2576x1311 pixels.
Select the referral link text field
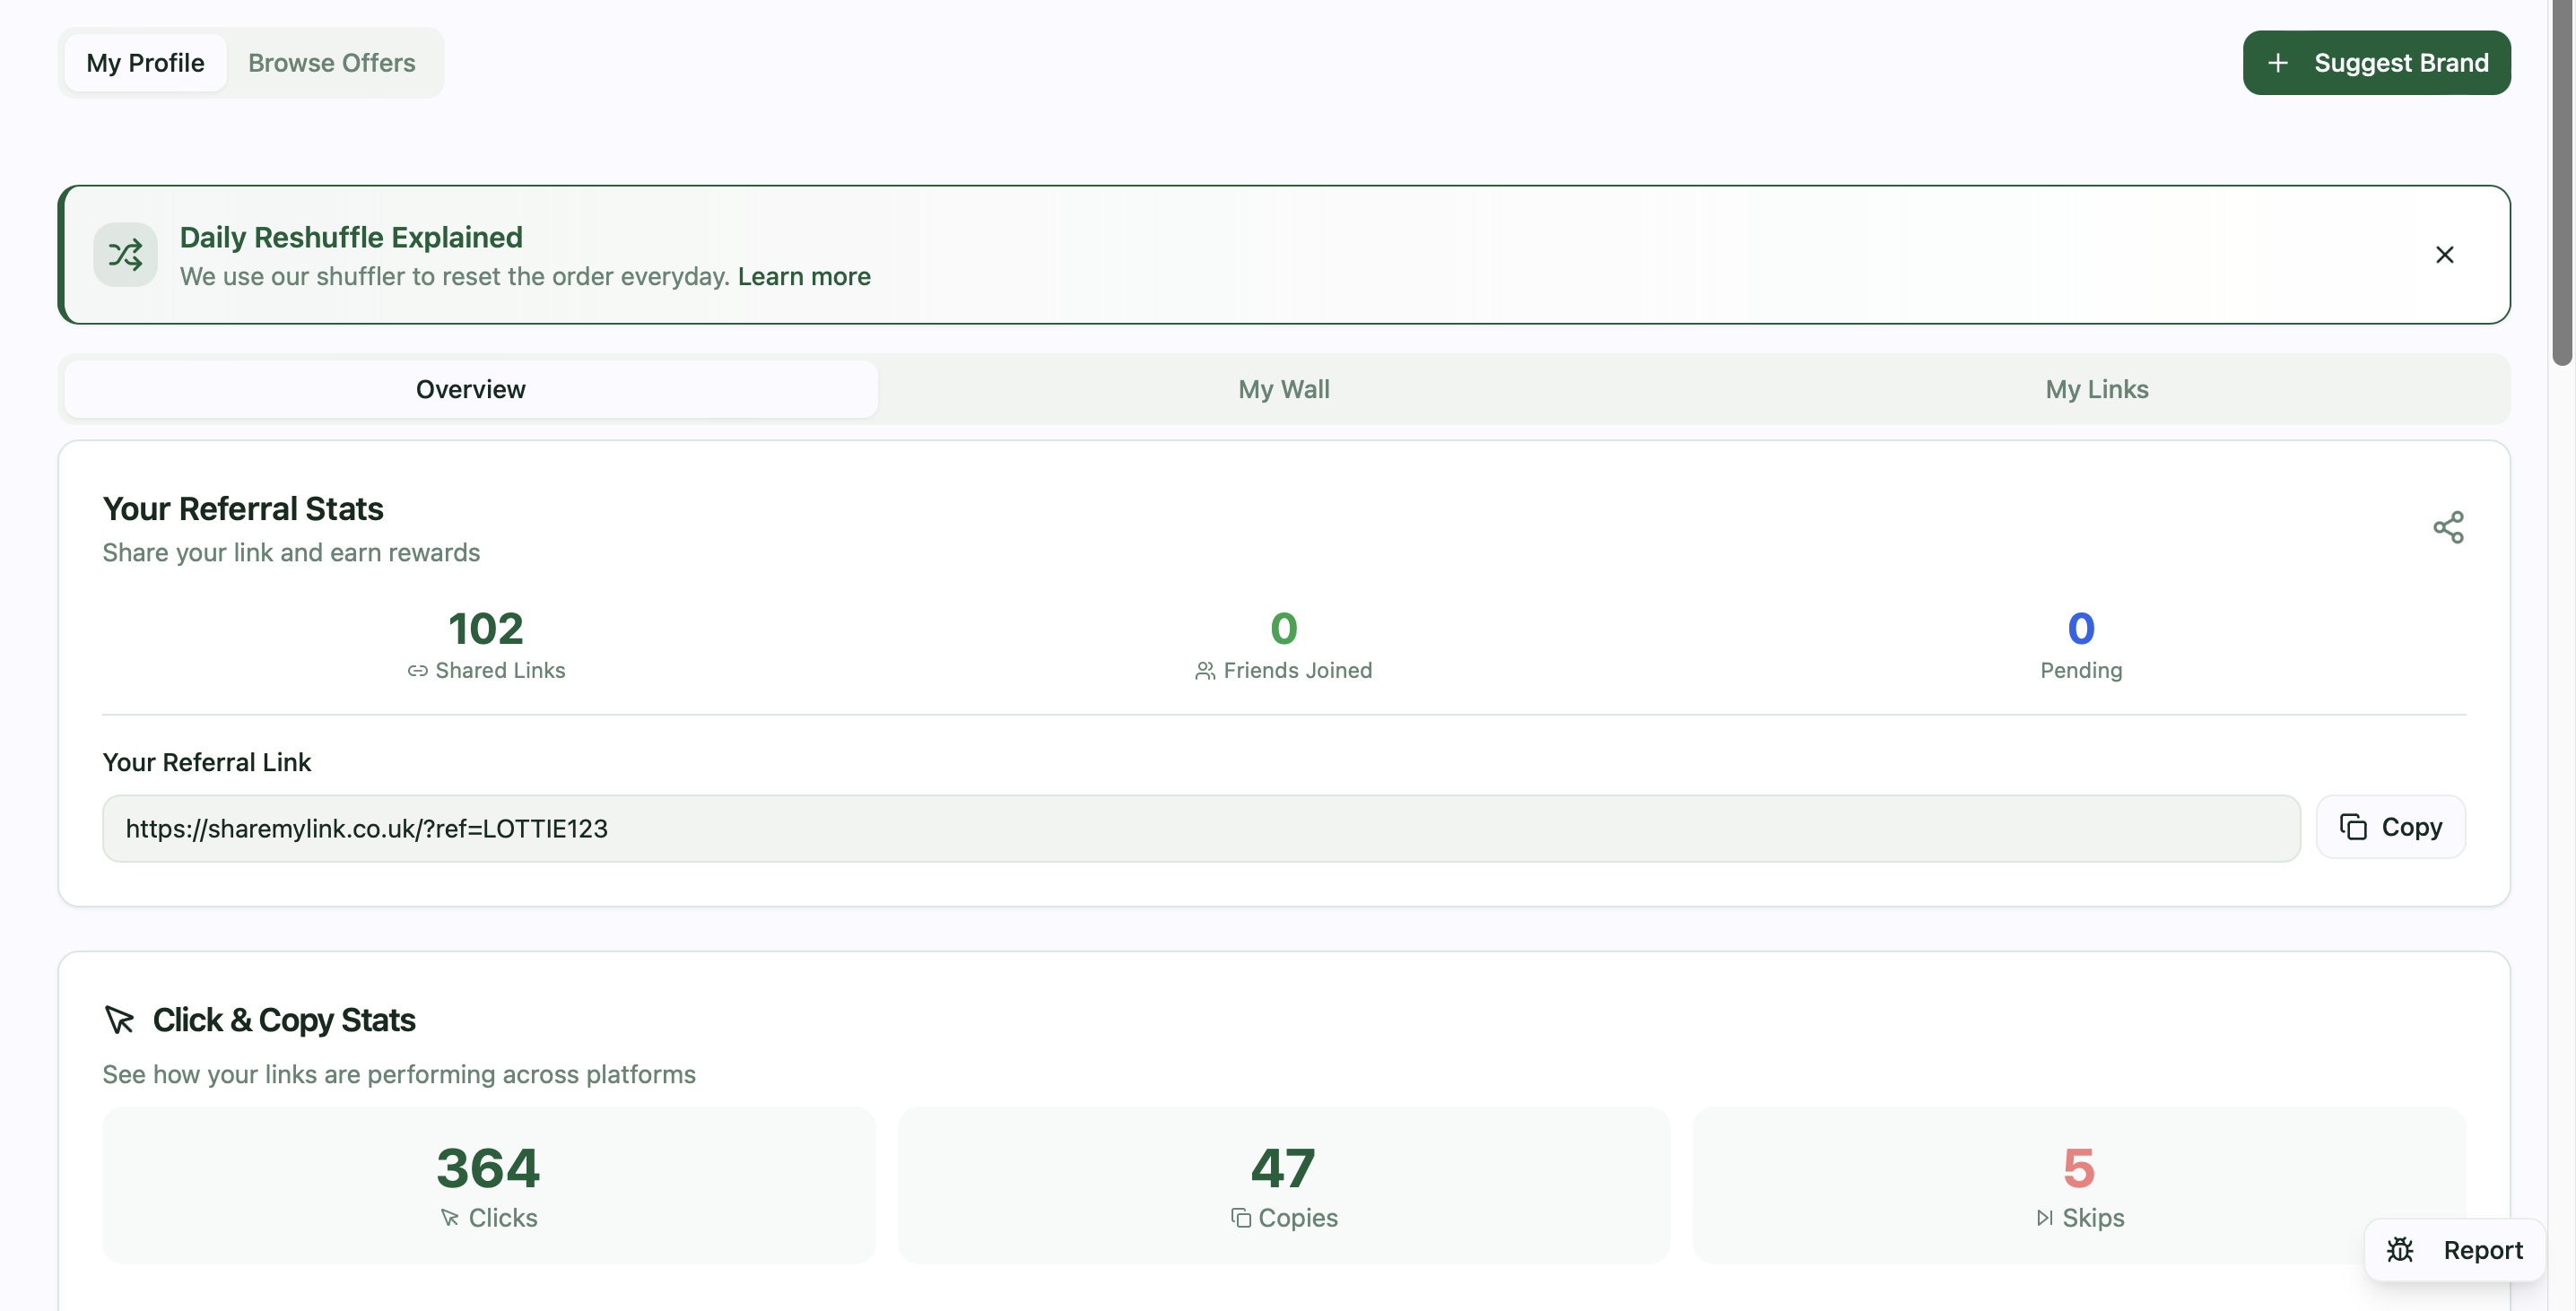(1200, 827)
